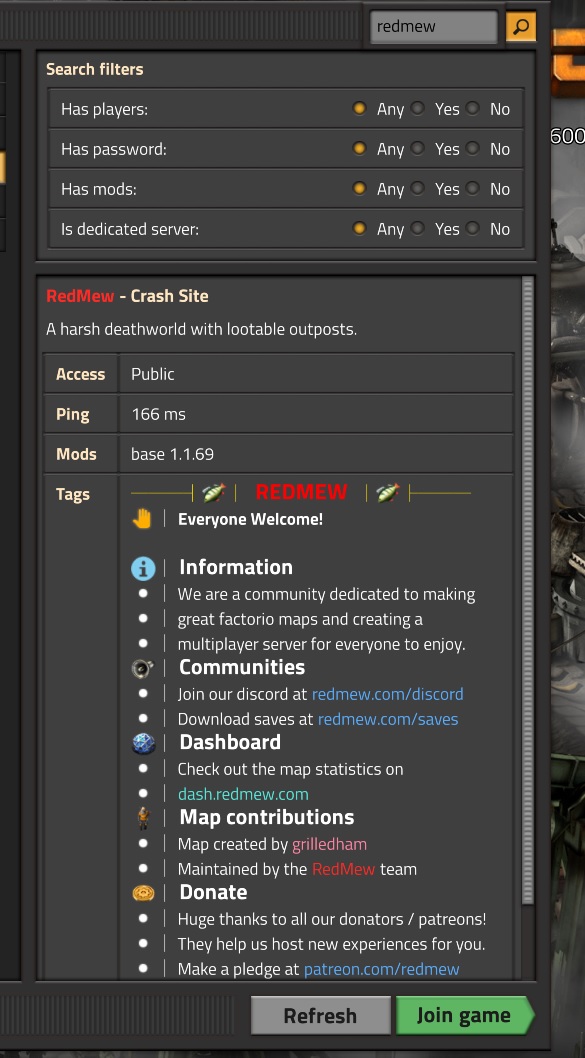Screen dimensions: 585x1058
Task: Click the deathworld description text
Action: click(x=201, y=330)
